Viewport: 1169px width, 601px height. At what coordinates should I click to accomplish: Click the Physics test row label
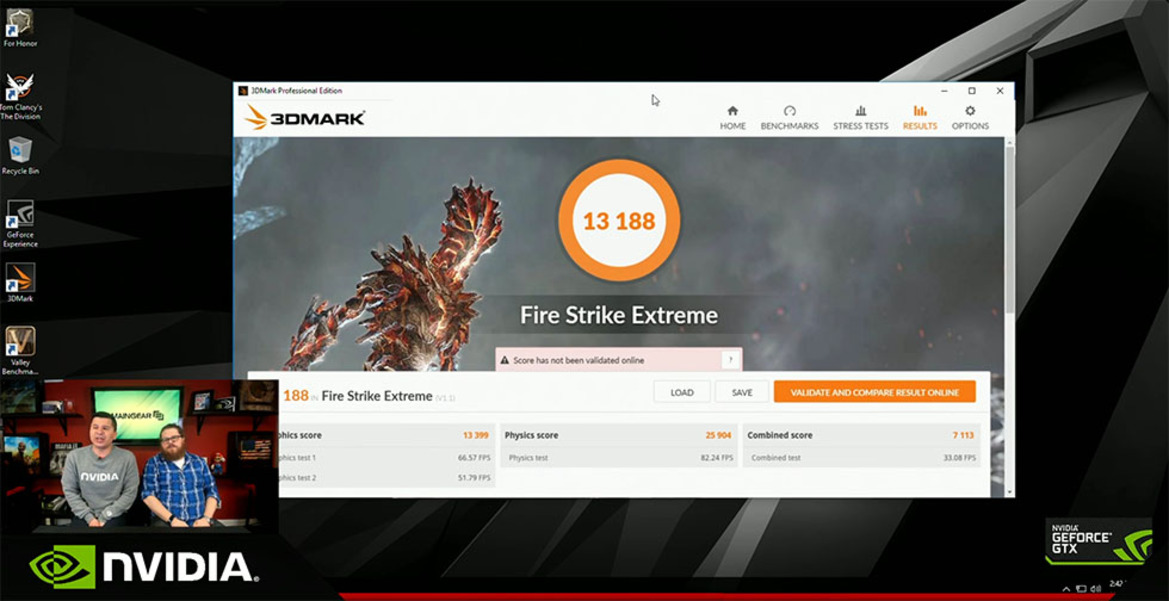coord(528,458)
